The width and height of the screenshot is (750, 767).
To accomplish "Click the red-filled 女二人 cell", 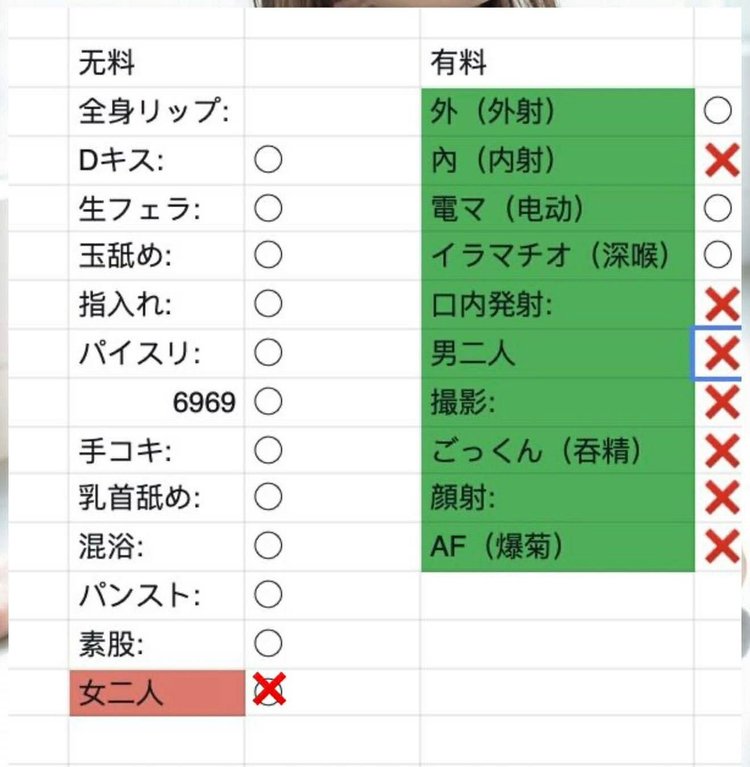I will (157, 692).
